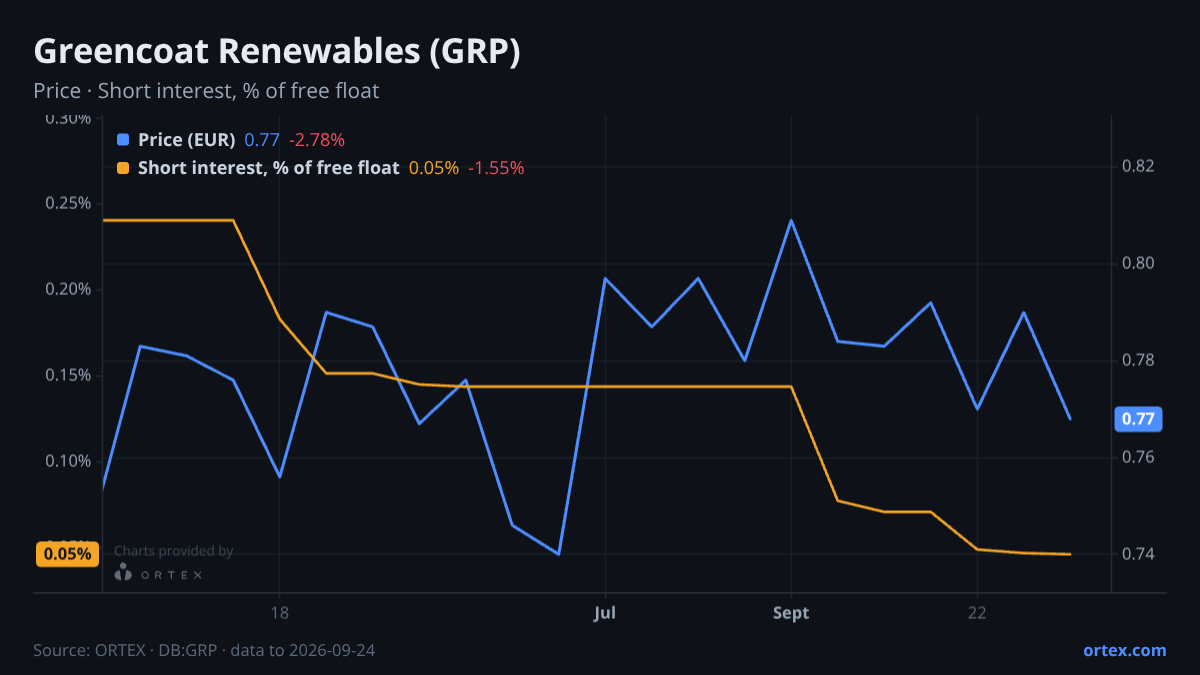Image resolution: width=1200 pixels, height=675 pixels.
Task: Click the price value 0.77 in legend
Action: (262, 140)
